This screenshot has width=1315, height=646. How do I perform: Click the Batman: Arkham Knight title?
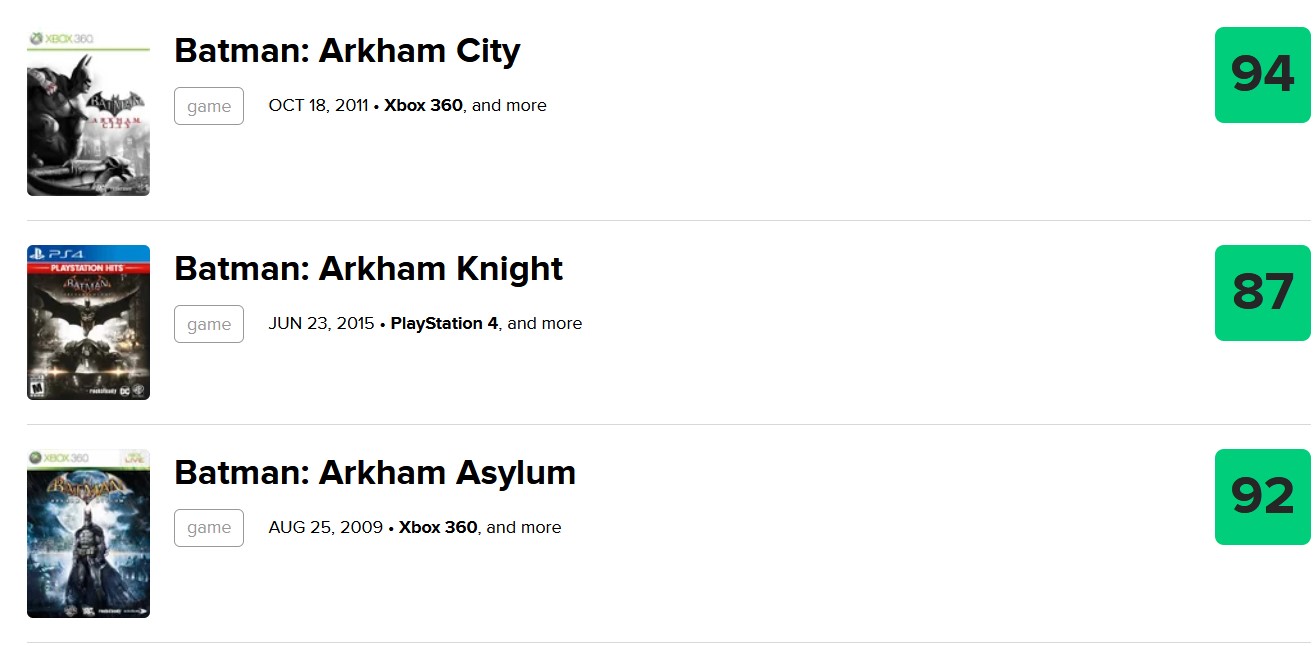point(368,269)
